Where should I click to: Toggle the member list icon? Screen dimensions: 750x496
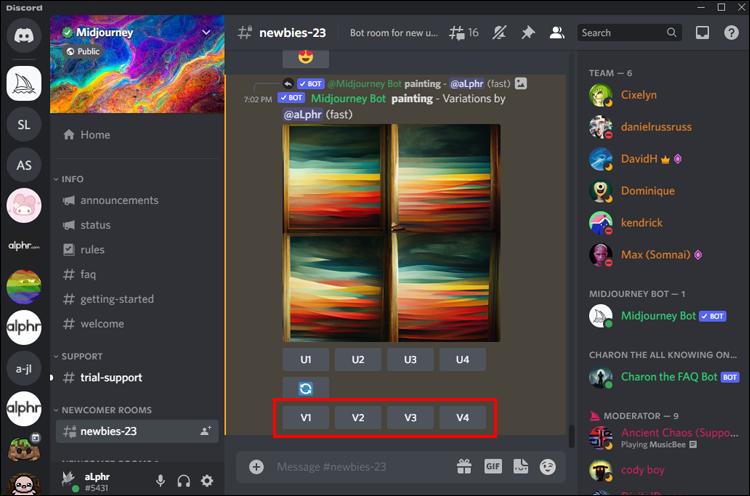tap(556, 33)
